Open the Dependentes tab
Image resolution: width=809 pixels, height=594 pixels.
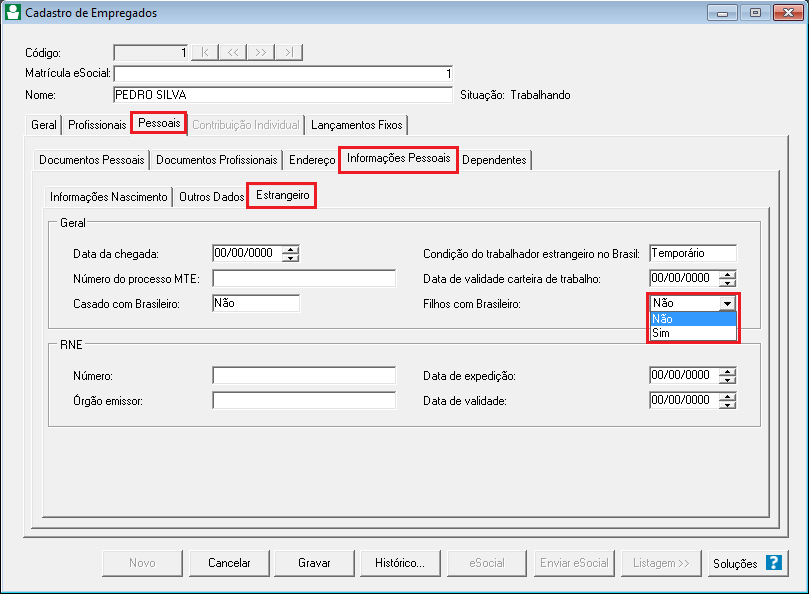pos(494,159)
